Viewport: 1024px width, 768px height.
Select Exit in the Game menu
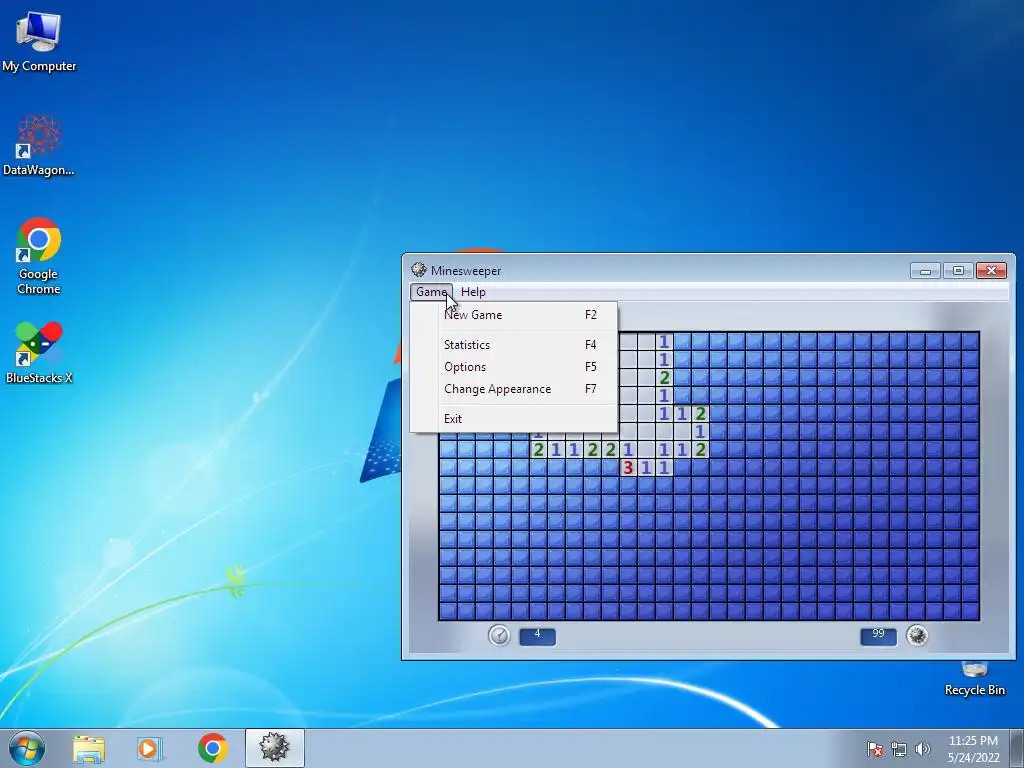[514, 419]
